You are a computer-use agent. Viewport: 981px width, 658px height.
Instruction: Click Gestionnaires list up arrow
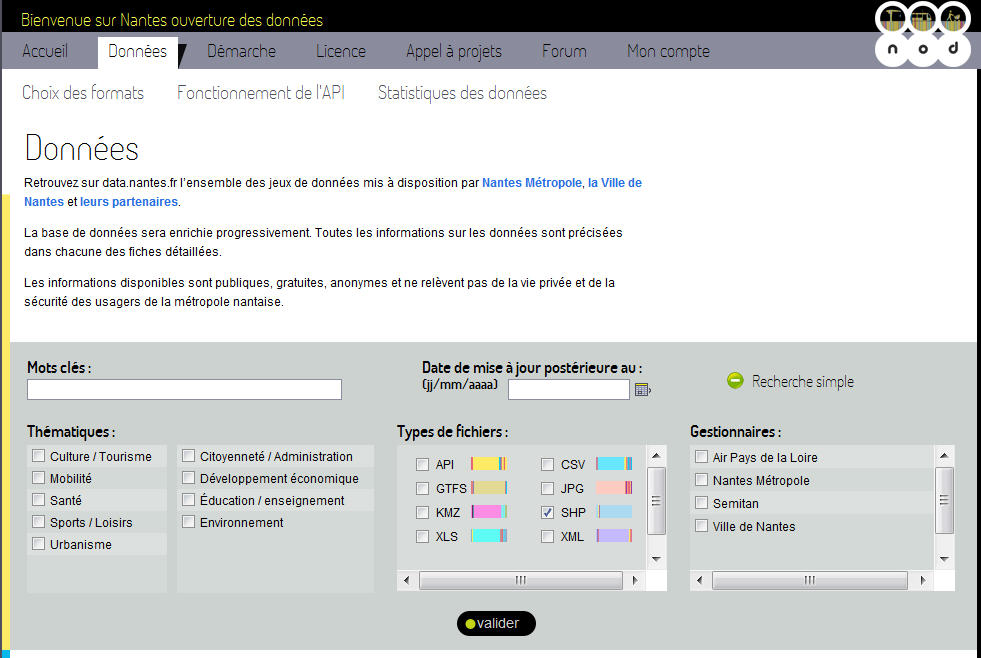[x=944, y=455]
